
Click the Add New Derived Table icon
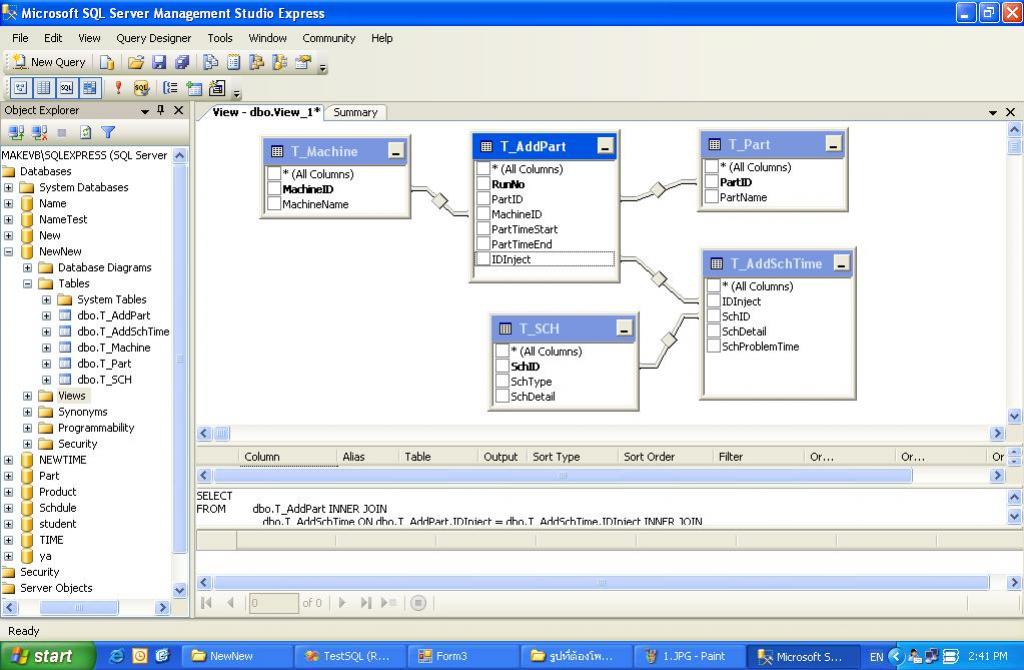click(x=217, y=88)
